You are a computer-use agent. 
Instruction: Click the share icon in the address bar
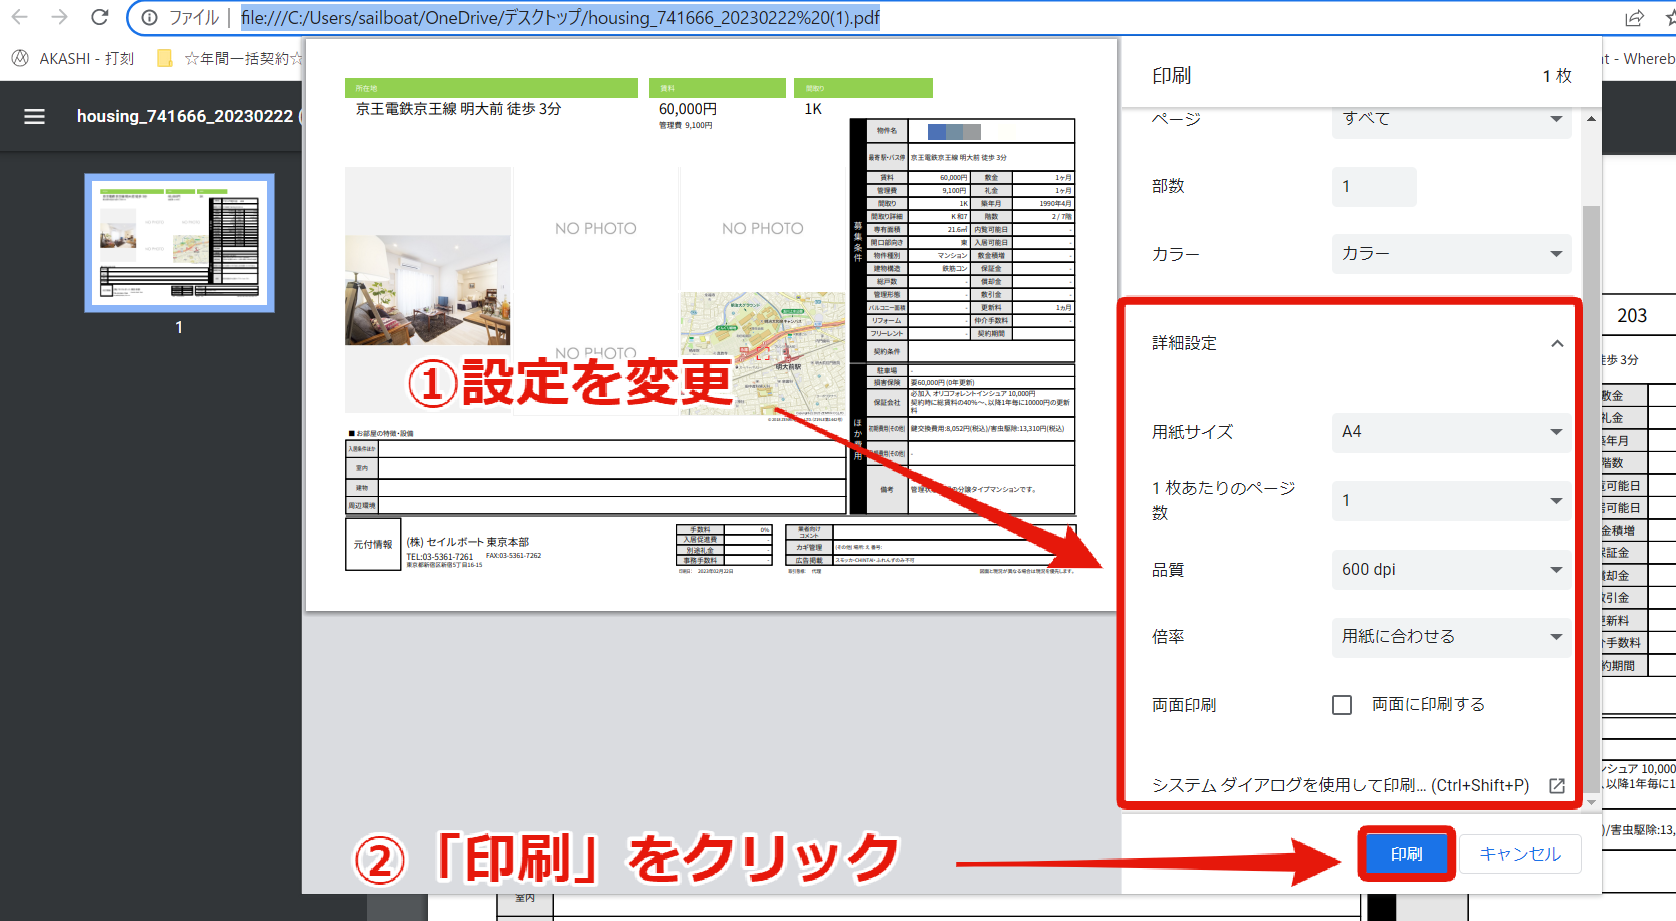click(1634, 18)
